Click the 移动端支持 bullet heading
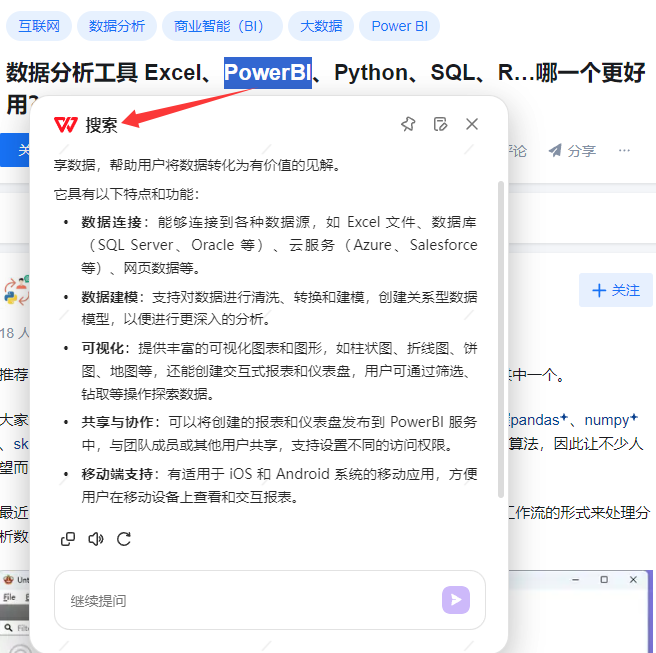The width and height of the screenshot is (656, 653). point(117,474)
